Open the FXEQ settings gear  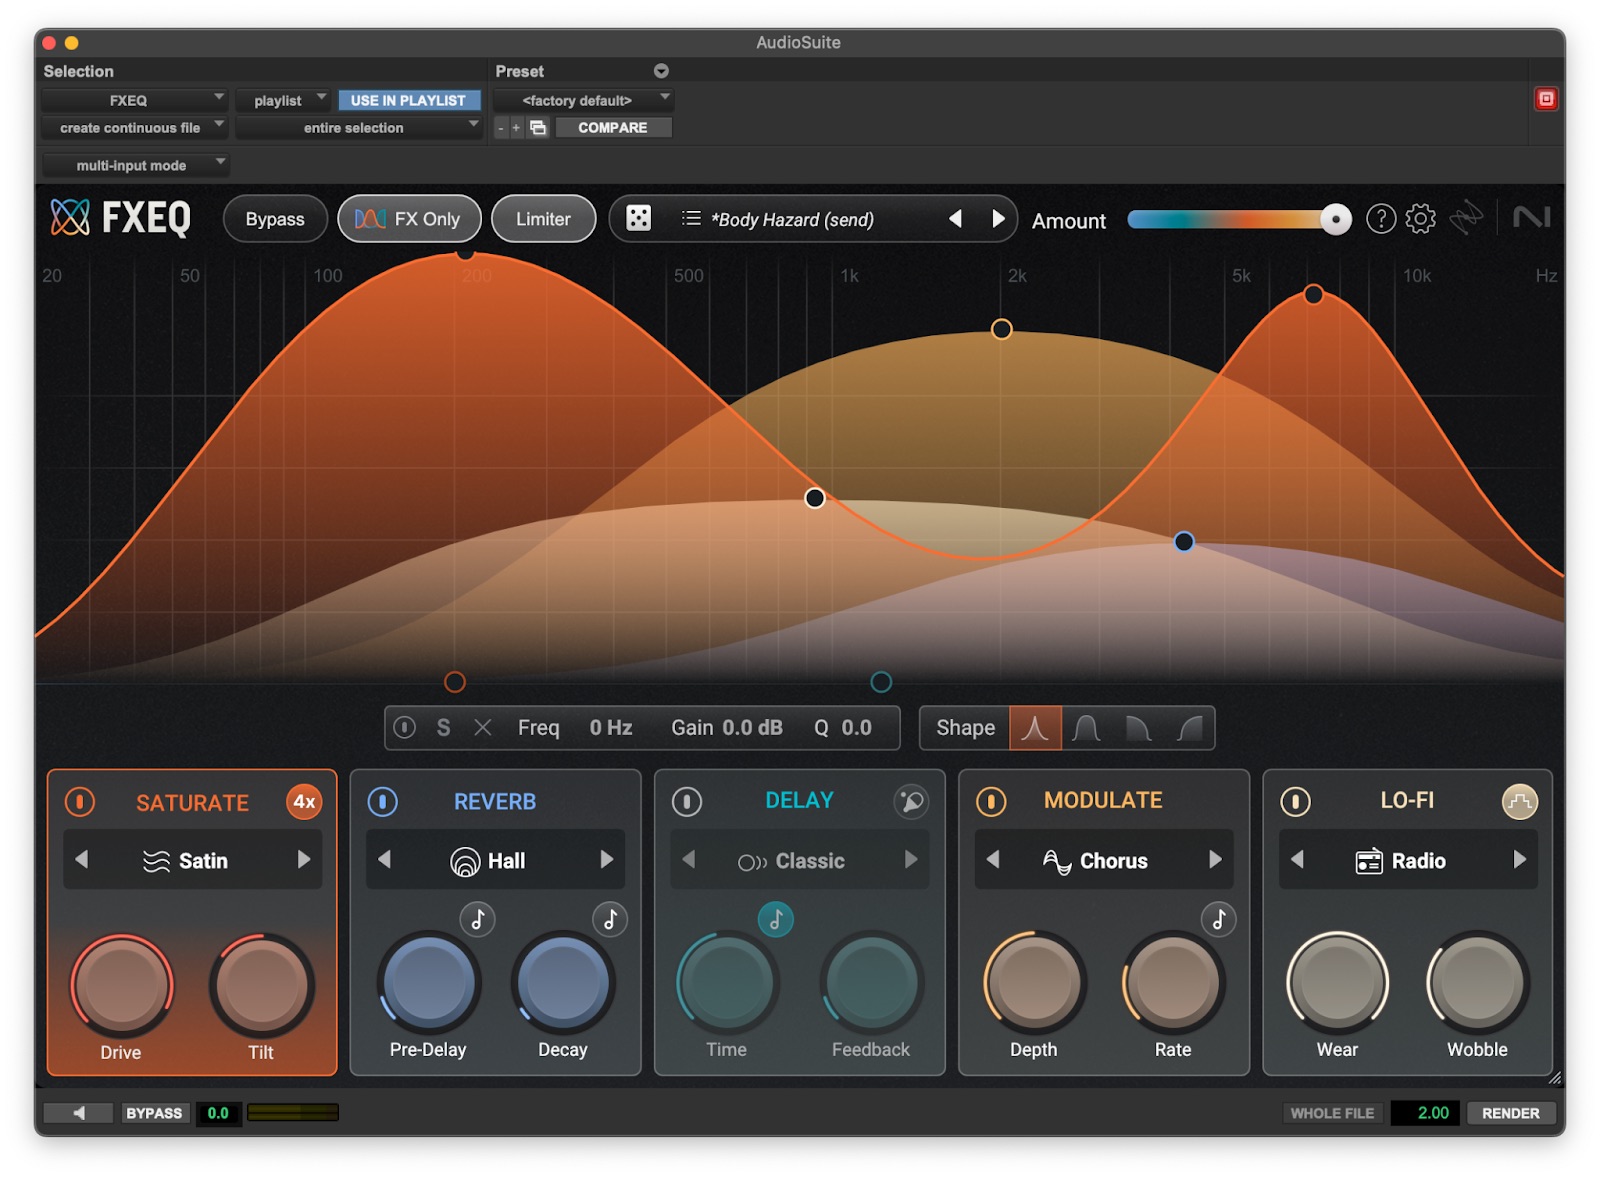pos(1420,218)
